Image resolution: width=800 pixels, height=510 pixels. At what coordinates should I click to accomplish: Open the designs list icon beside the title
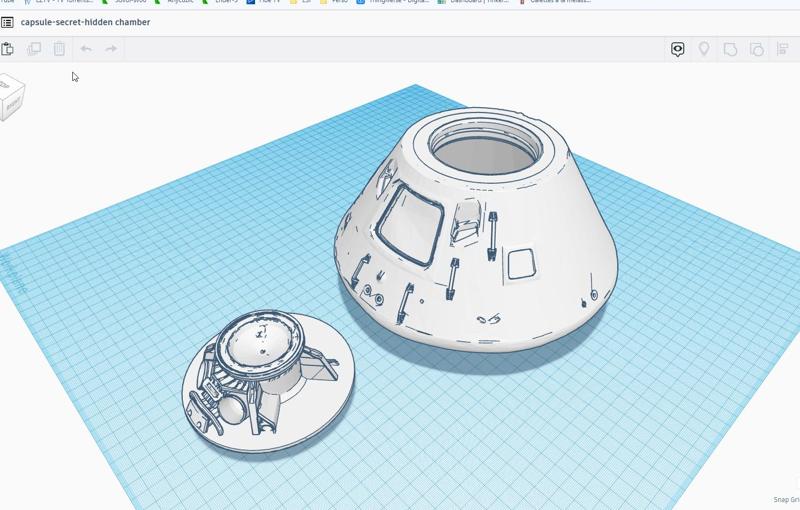click(7, 22)
